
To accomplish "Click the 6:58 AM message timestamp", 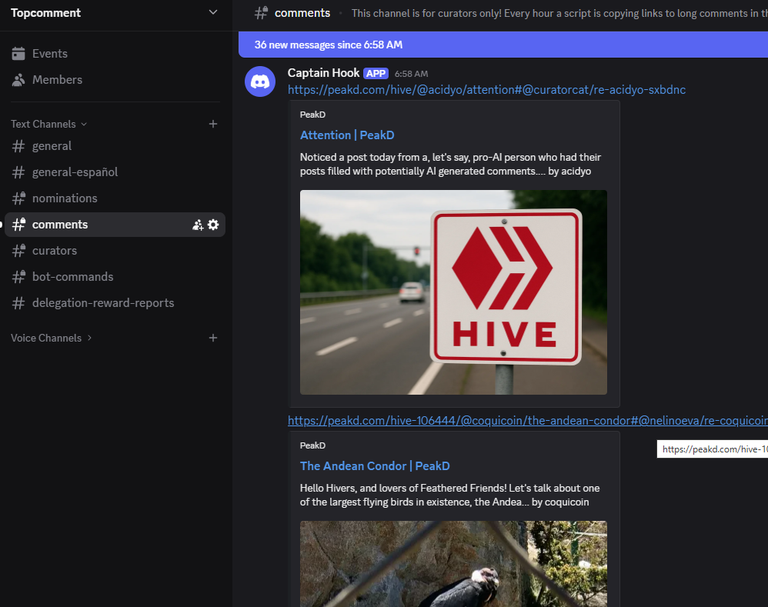I will (411, 74).
